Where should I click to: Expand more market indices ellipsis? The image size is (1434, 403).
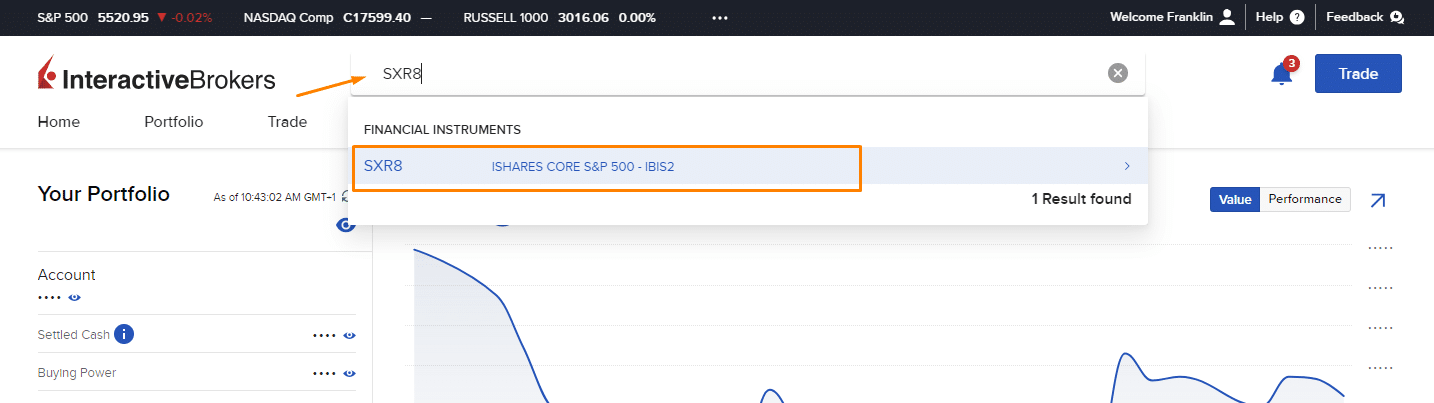tap(720, 18)
